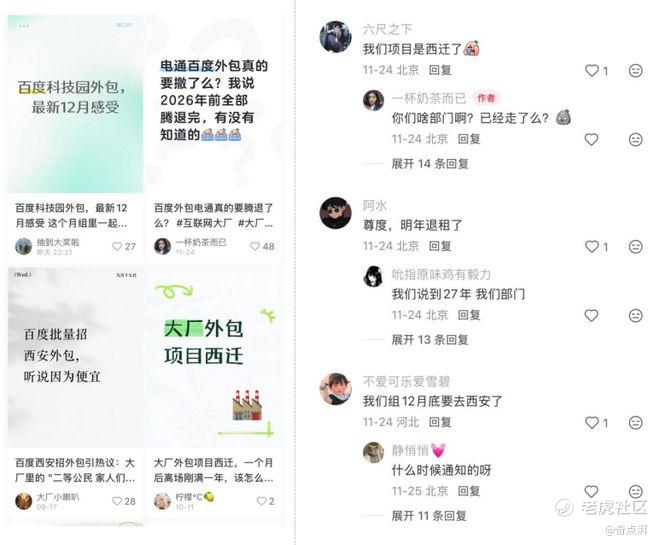Open username link 一杯奶茶而已 in comments

tap(428, 98)
